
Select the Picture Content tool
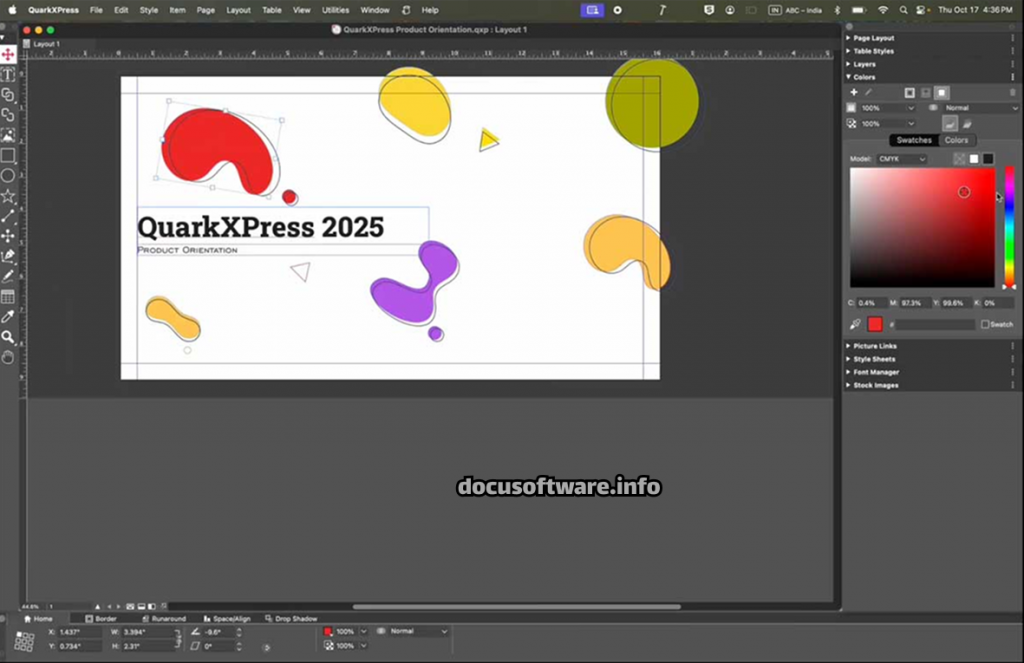coord(8,135)
